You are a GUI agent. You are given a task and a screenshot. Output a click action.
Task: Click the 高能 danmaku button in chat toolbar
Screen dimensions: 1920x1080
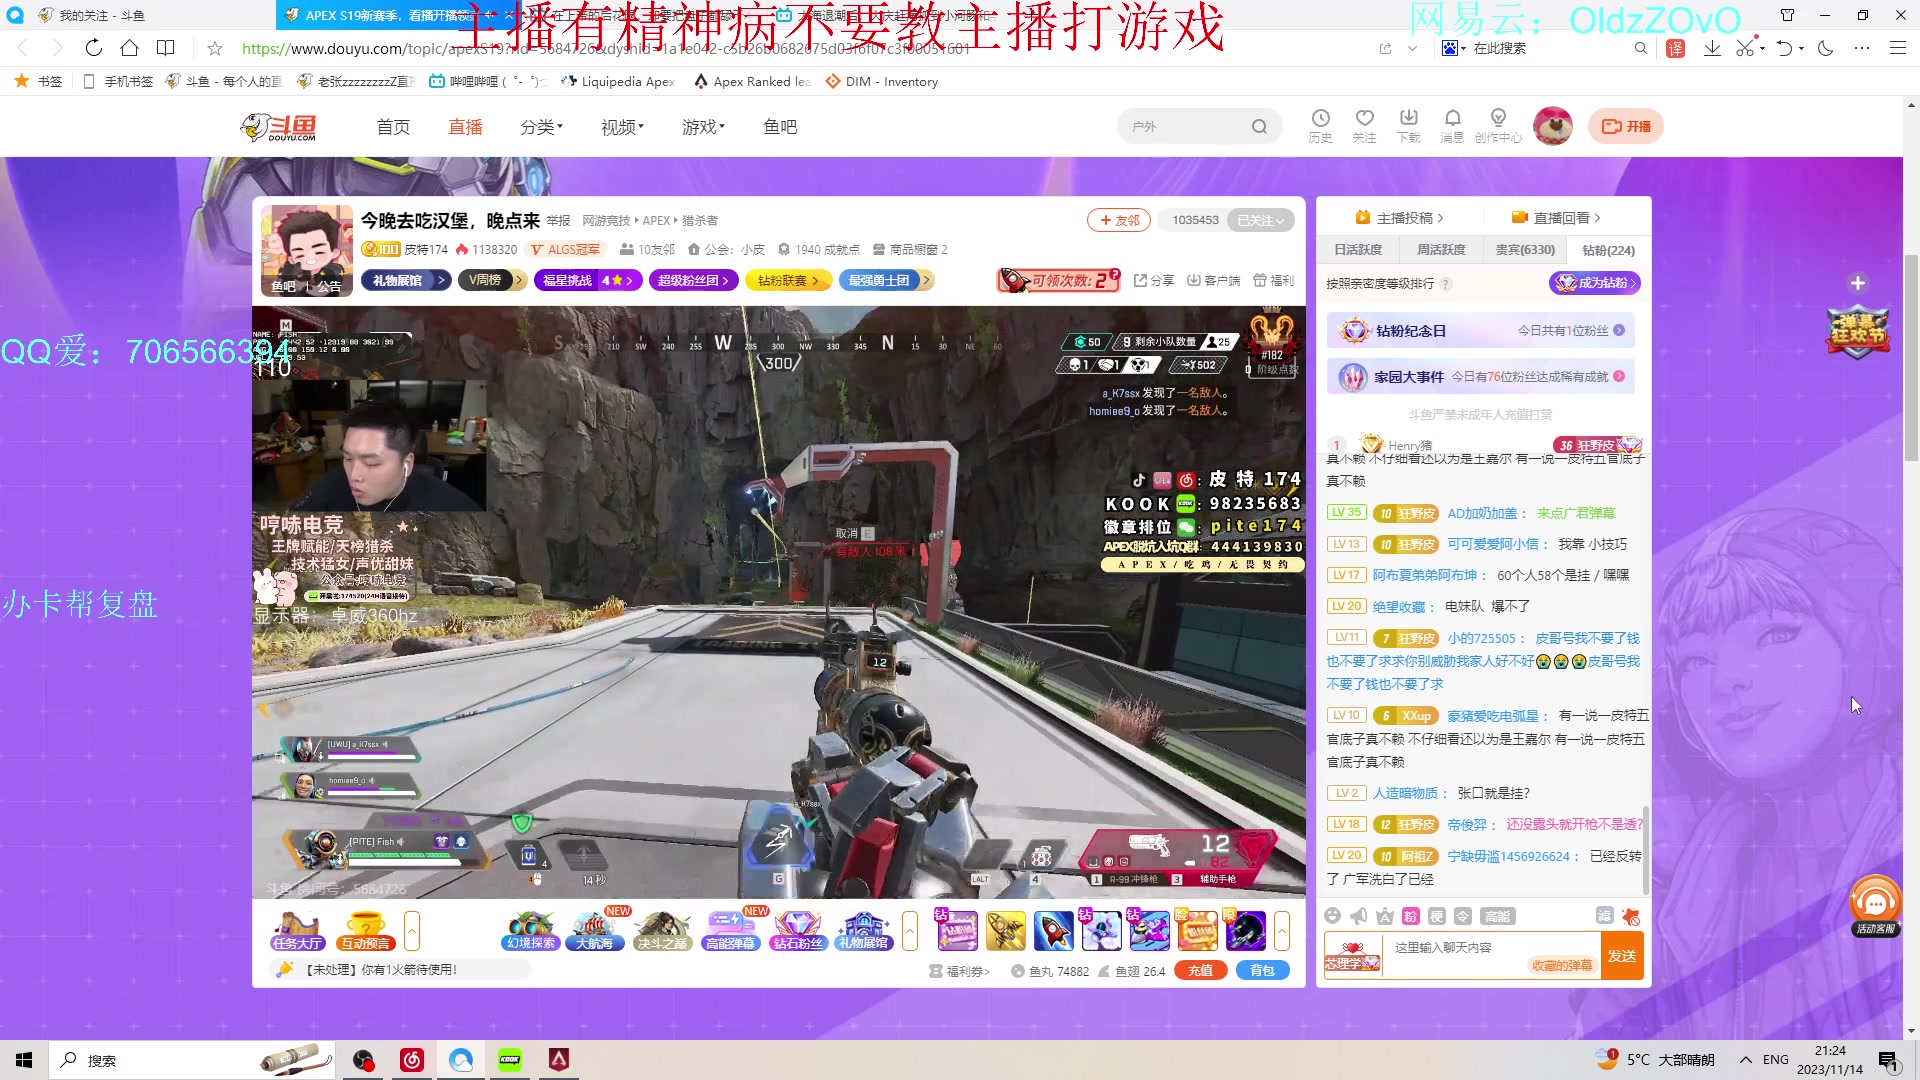pos(1497,916)
